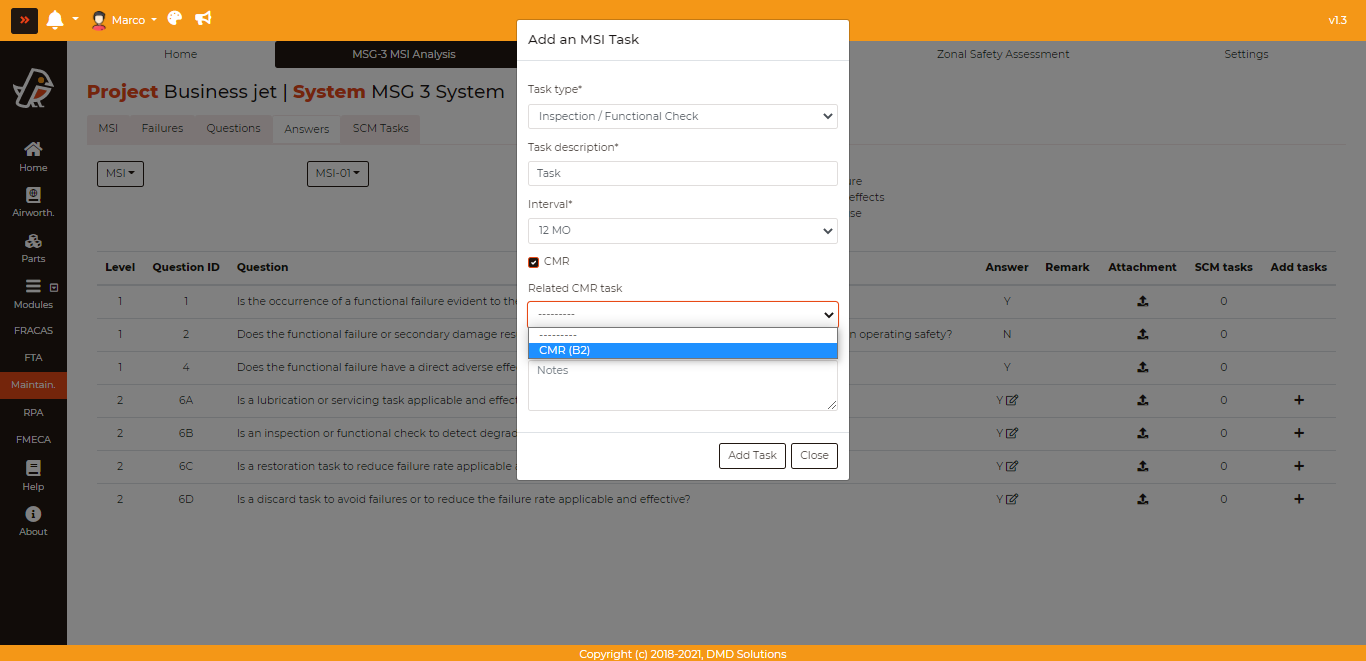
Task: Click the notification bell icon
Action: [x=55, y=20]
